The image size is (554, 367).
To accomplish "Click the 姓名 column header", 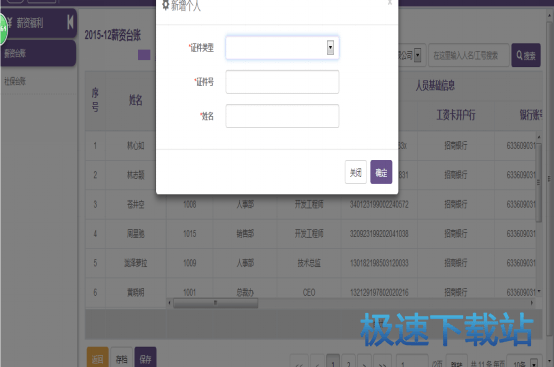I will pos(136,100).
